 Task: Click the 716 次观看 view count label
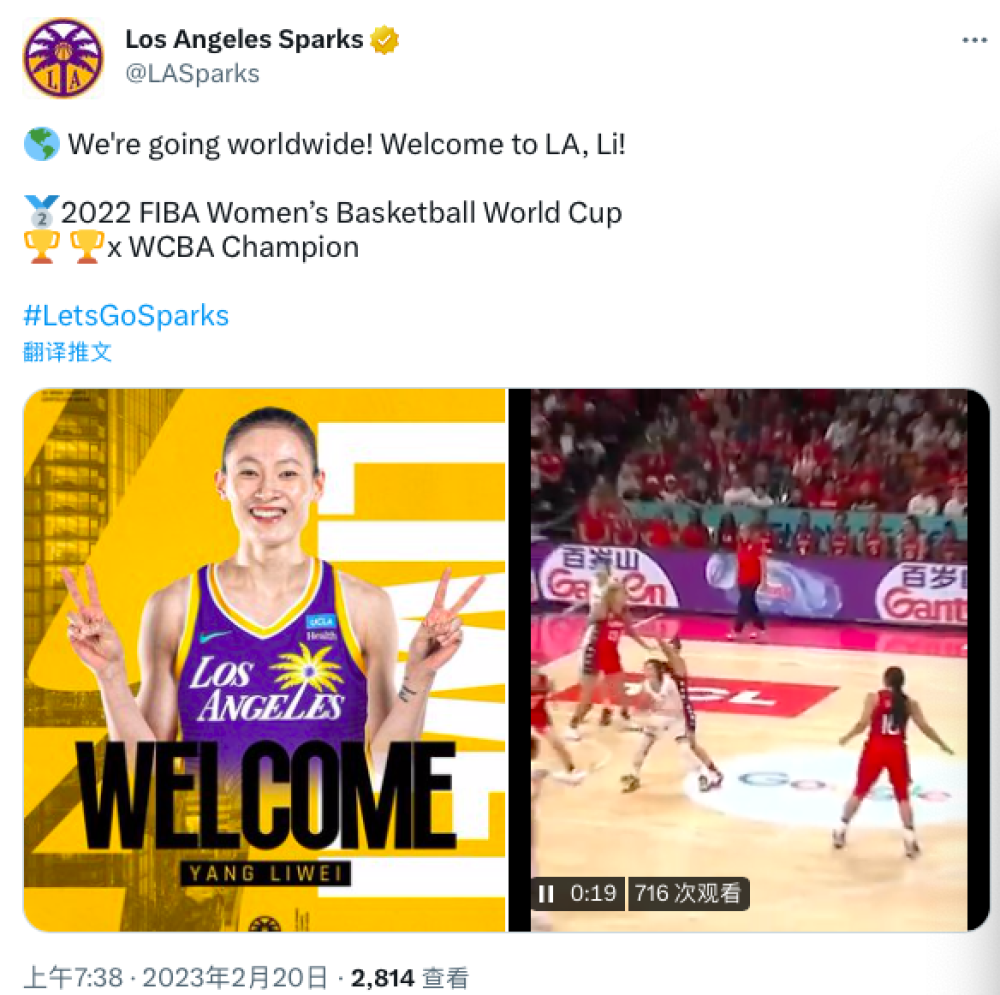tap(688, 893)
